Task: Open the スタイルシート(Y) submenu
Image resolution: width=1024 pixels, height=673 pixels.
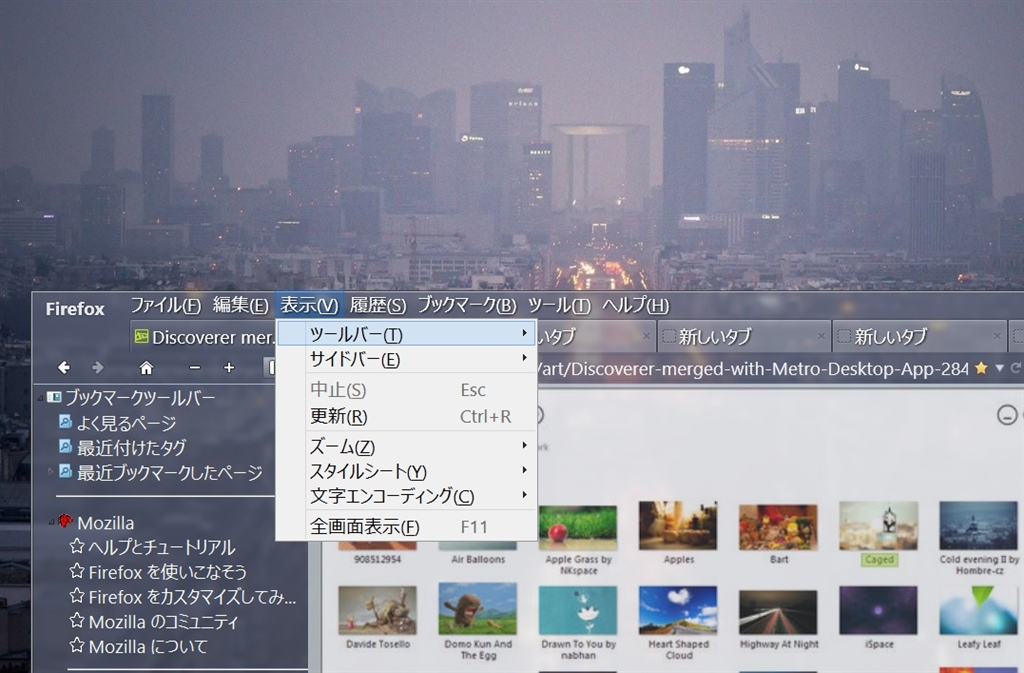Action: tap(406, 471)
